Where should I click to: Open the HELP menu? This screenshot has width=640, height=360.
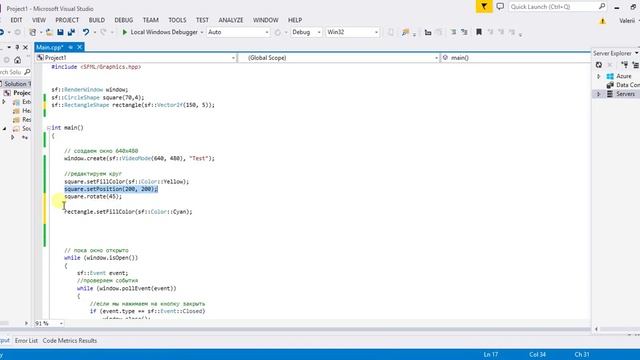coord(295,20)
